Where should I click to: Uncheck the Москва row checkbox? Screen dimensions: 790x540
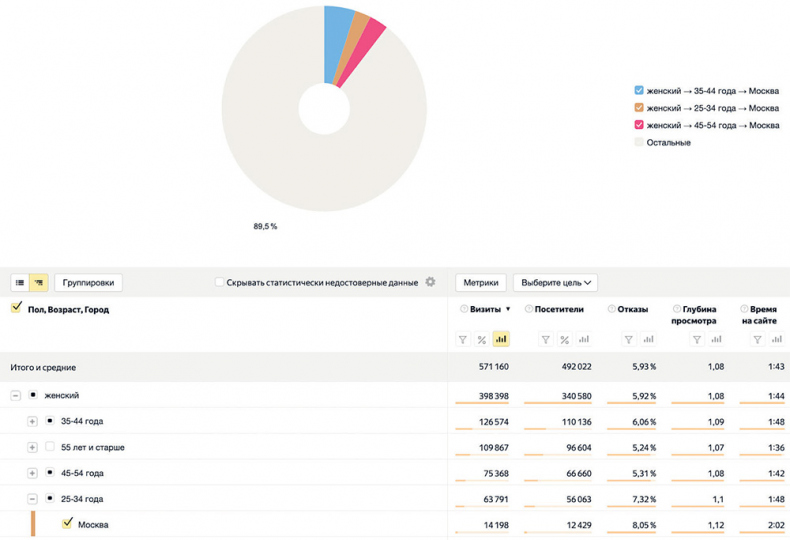68,523
